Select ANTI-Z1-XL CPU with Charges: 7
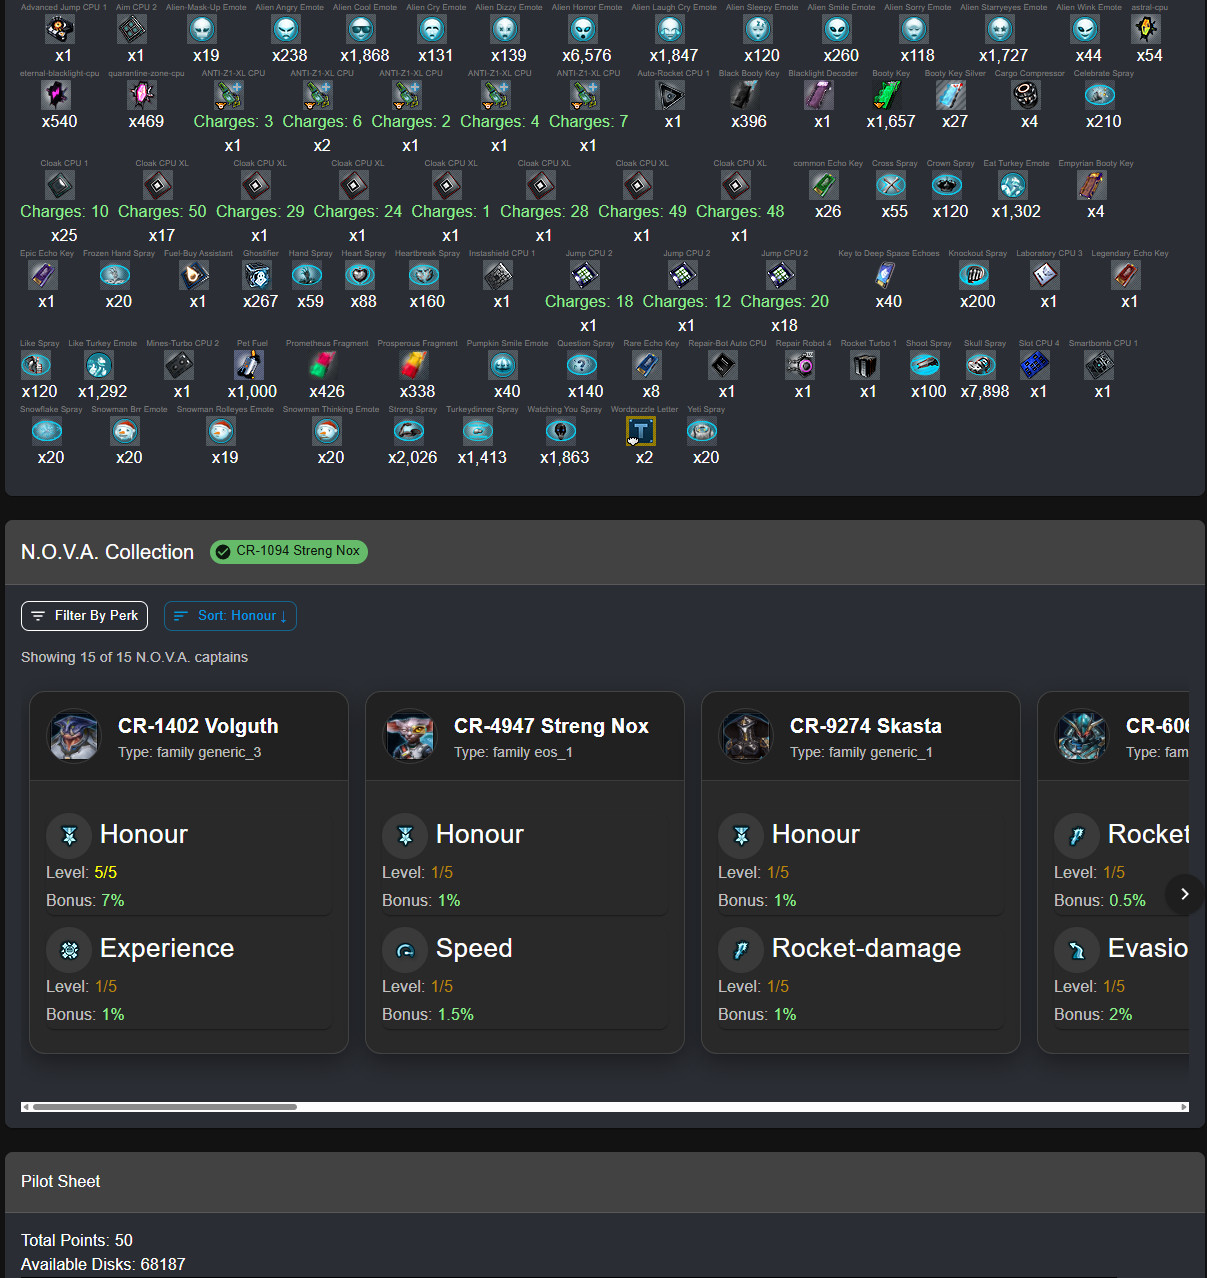 point(585,96)
